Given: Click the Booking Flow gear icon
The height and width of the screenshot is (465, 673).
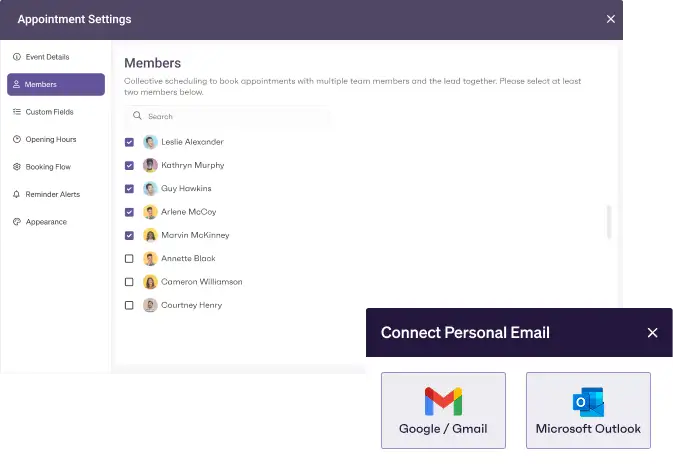Looking at the screenshot, I should [x=17, y=167].
